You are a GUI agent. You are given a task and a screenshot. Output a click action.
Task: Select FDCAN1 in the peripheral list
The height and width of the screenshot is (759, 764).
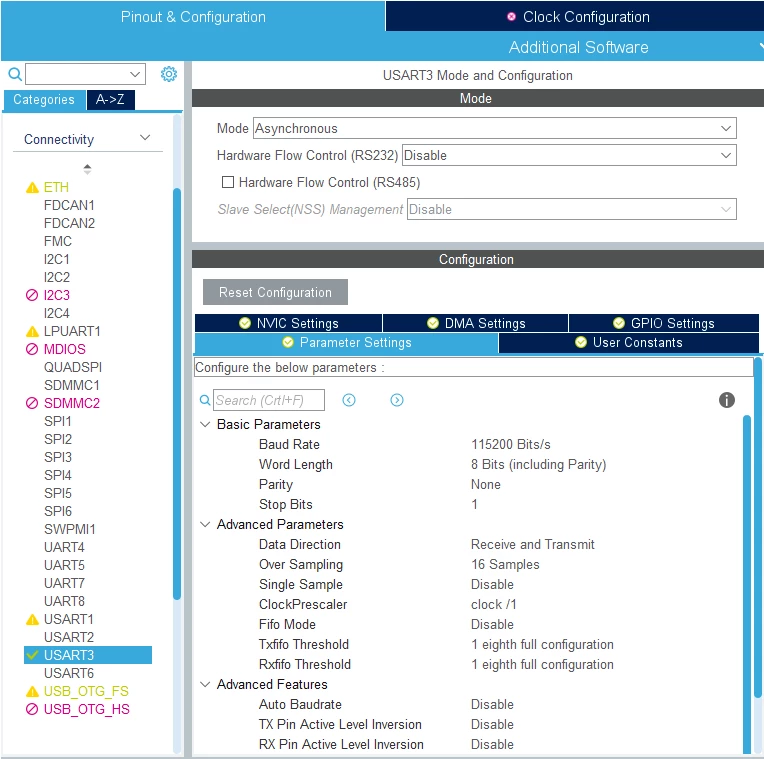(69, 206)
